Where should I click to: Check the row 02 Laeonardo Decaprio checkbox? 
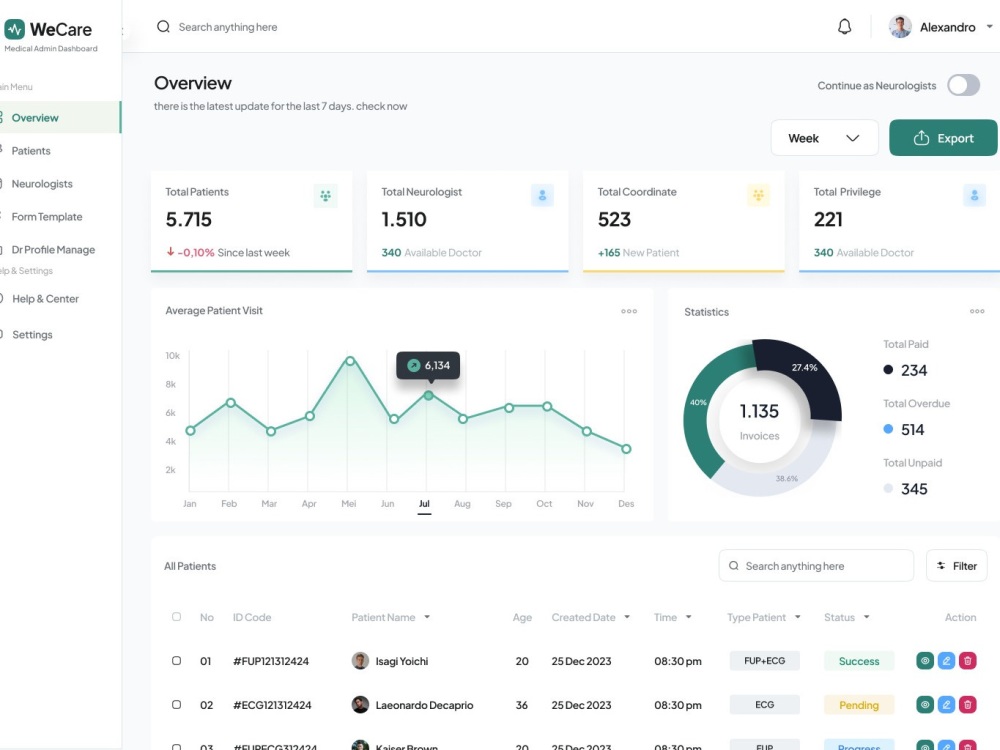click(x=176, y=705)
